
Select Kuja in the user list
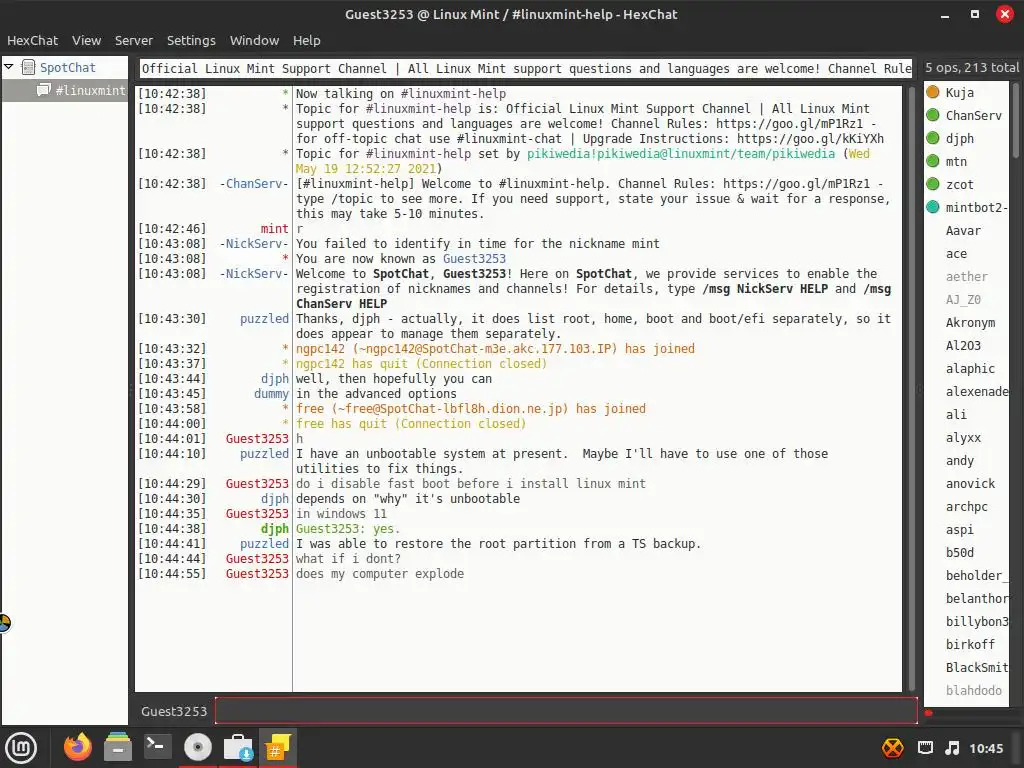click(959, 93)
